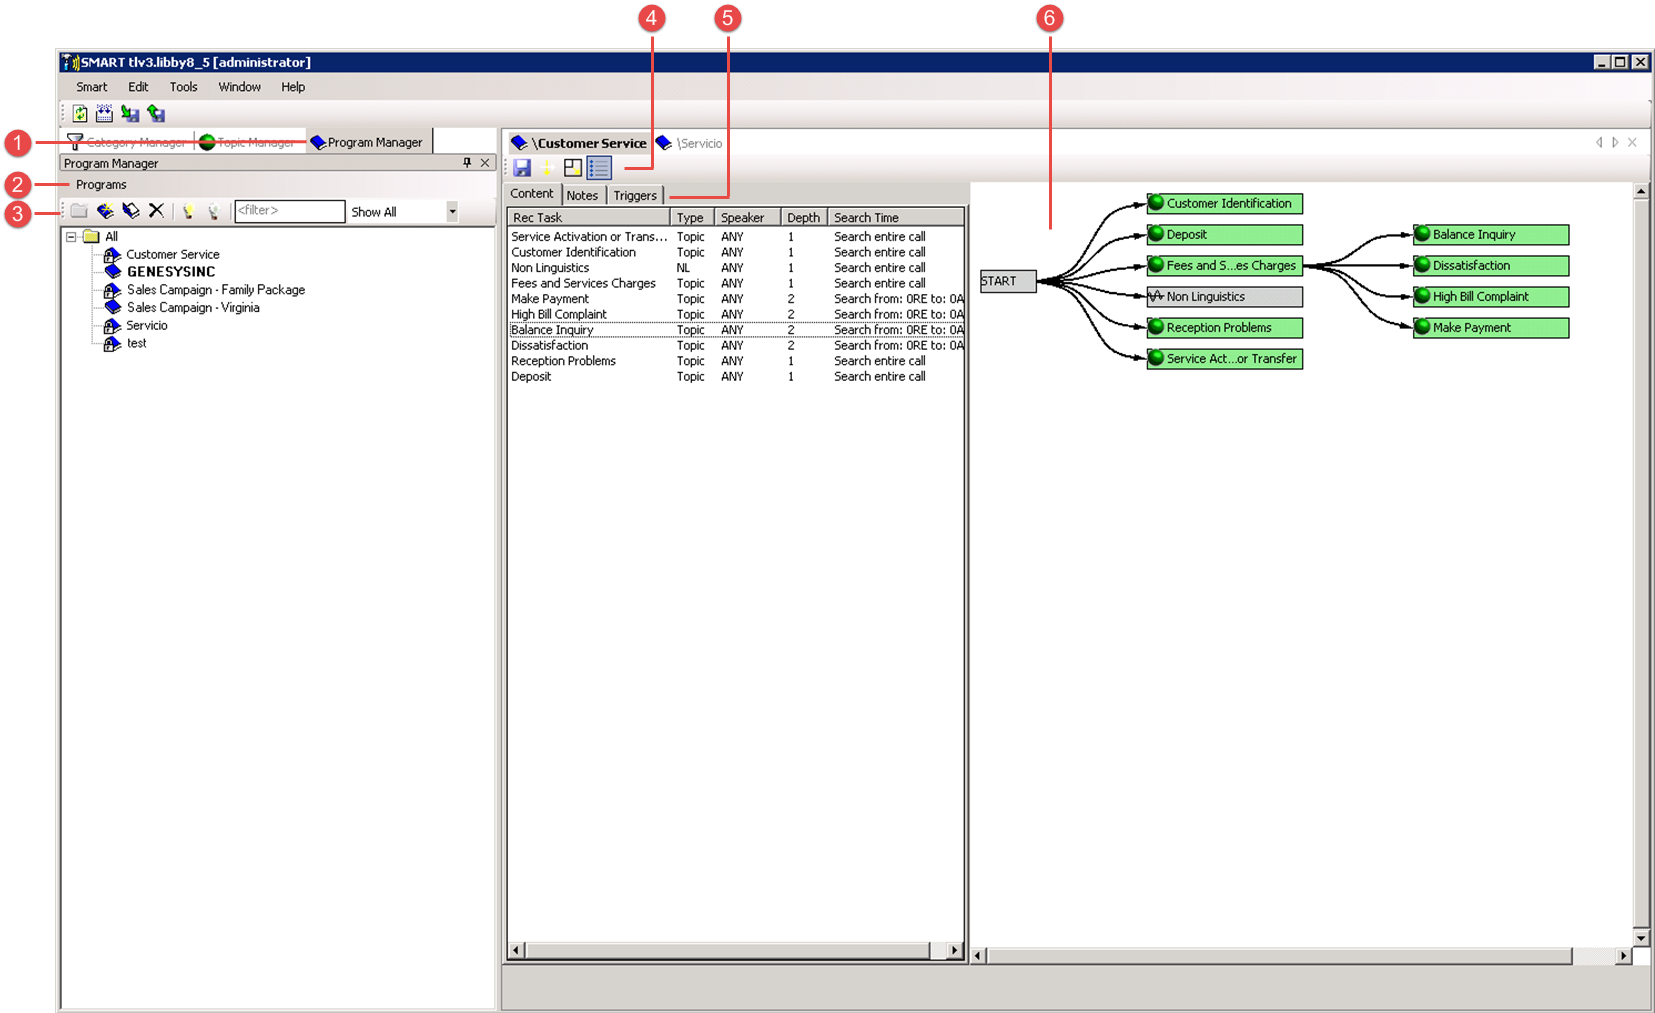Viewport: 1655px width, 1013px height.
Task: Pin the Program Manager panel
Action: pyautogui.click(x=467, y=163)
